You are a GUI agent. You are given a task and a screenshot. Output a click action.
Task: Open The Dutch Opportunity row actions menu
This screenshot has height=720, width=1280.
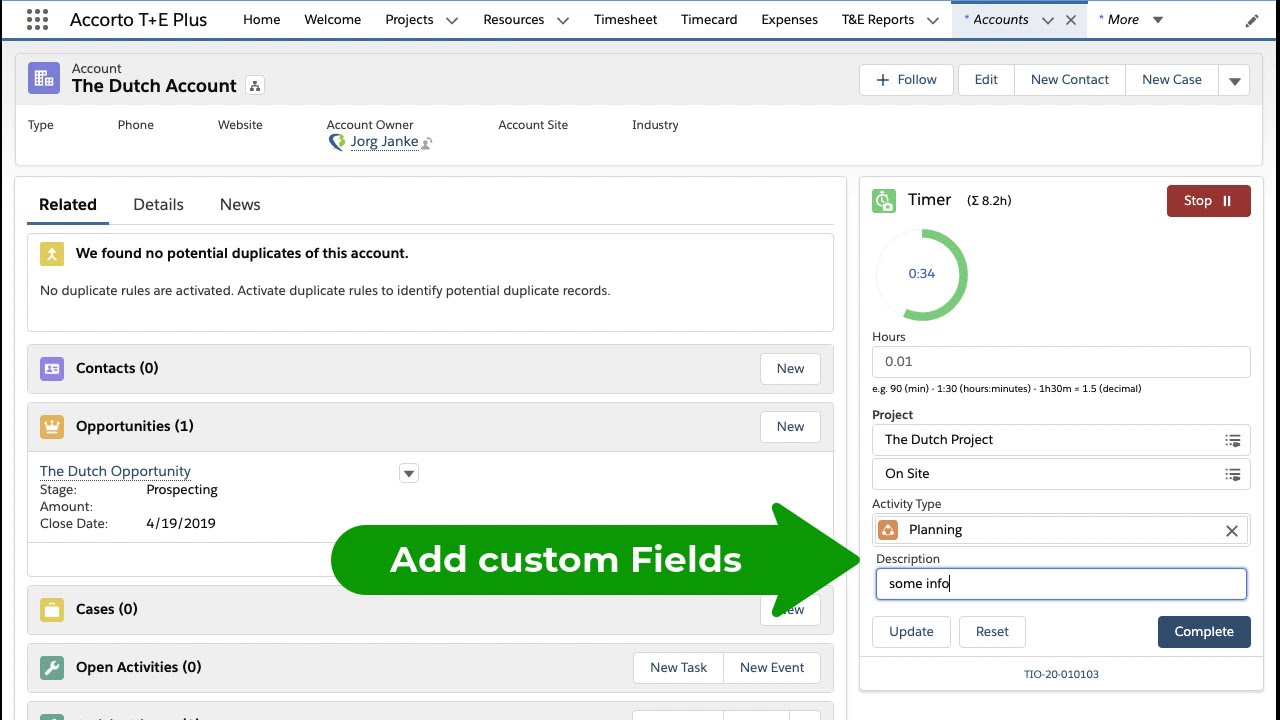(x=409, y=473)
